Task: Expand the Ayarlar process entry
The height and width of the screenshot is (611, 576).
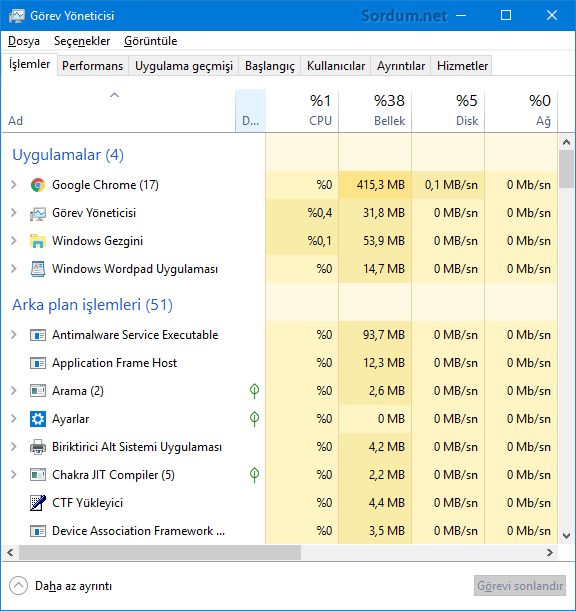Action: (x=14, y=419)
